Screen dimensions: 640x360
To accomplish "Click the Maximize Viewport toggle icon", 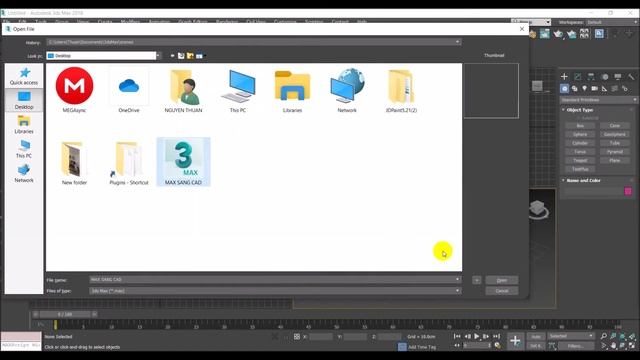I will (x=632, y=346).
